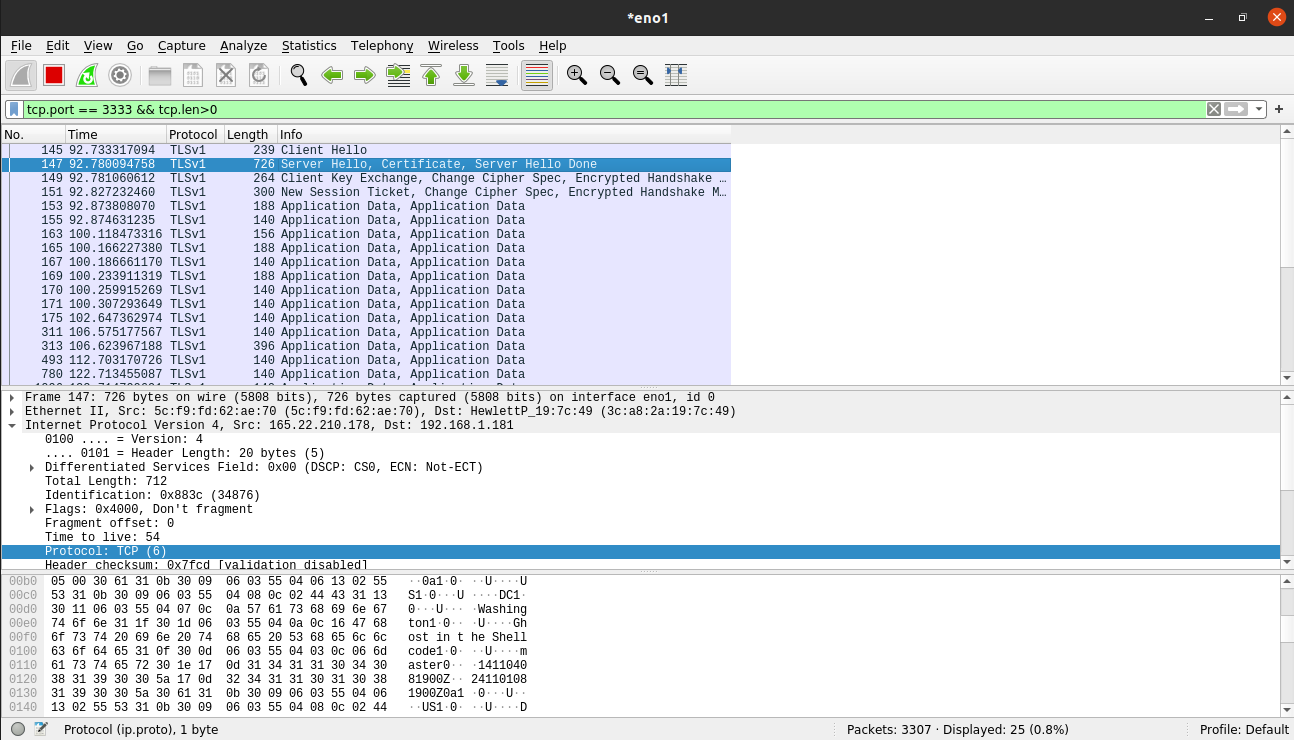The image size is (1294, 740).
Task: Zoom in on packet text
Action: coord(576,75)
